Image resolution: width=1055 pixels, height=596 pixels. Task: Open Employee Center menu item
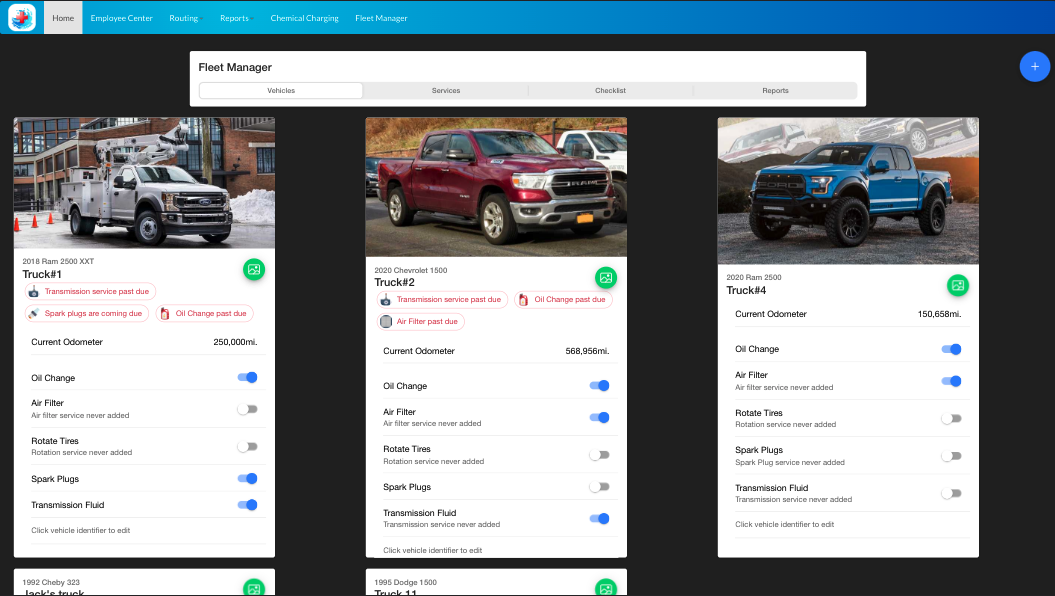tap(121, 18)
